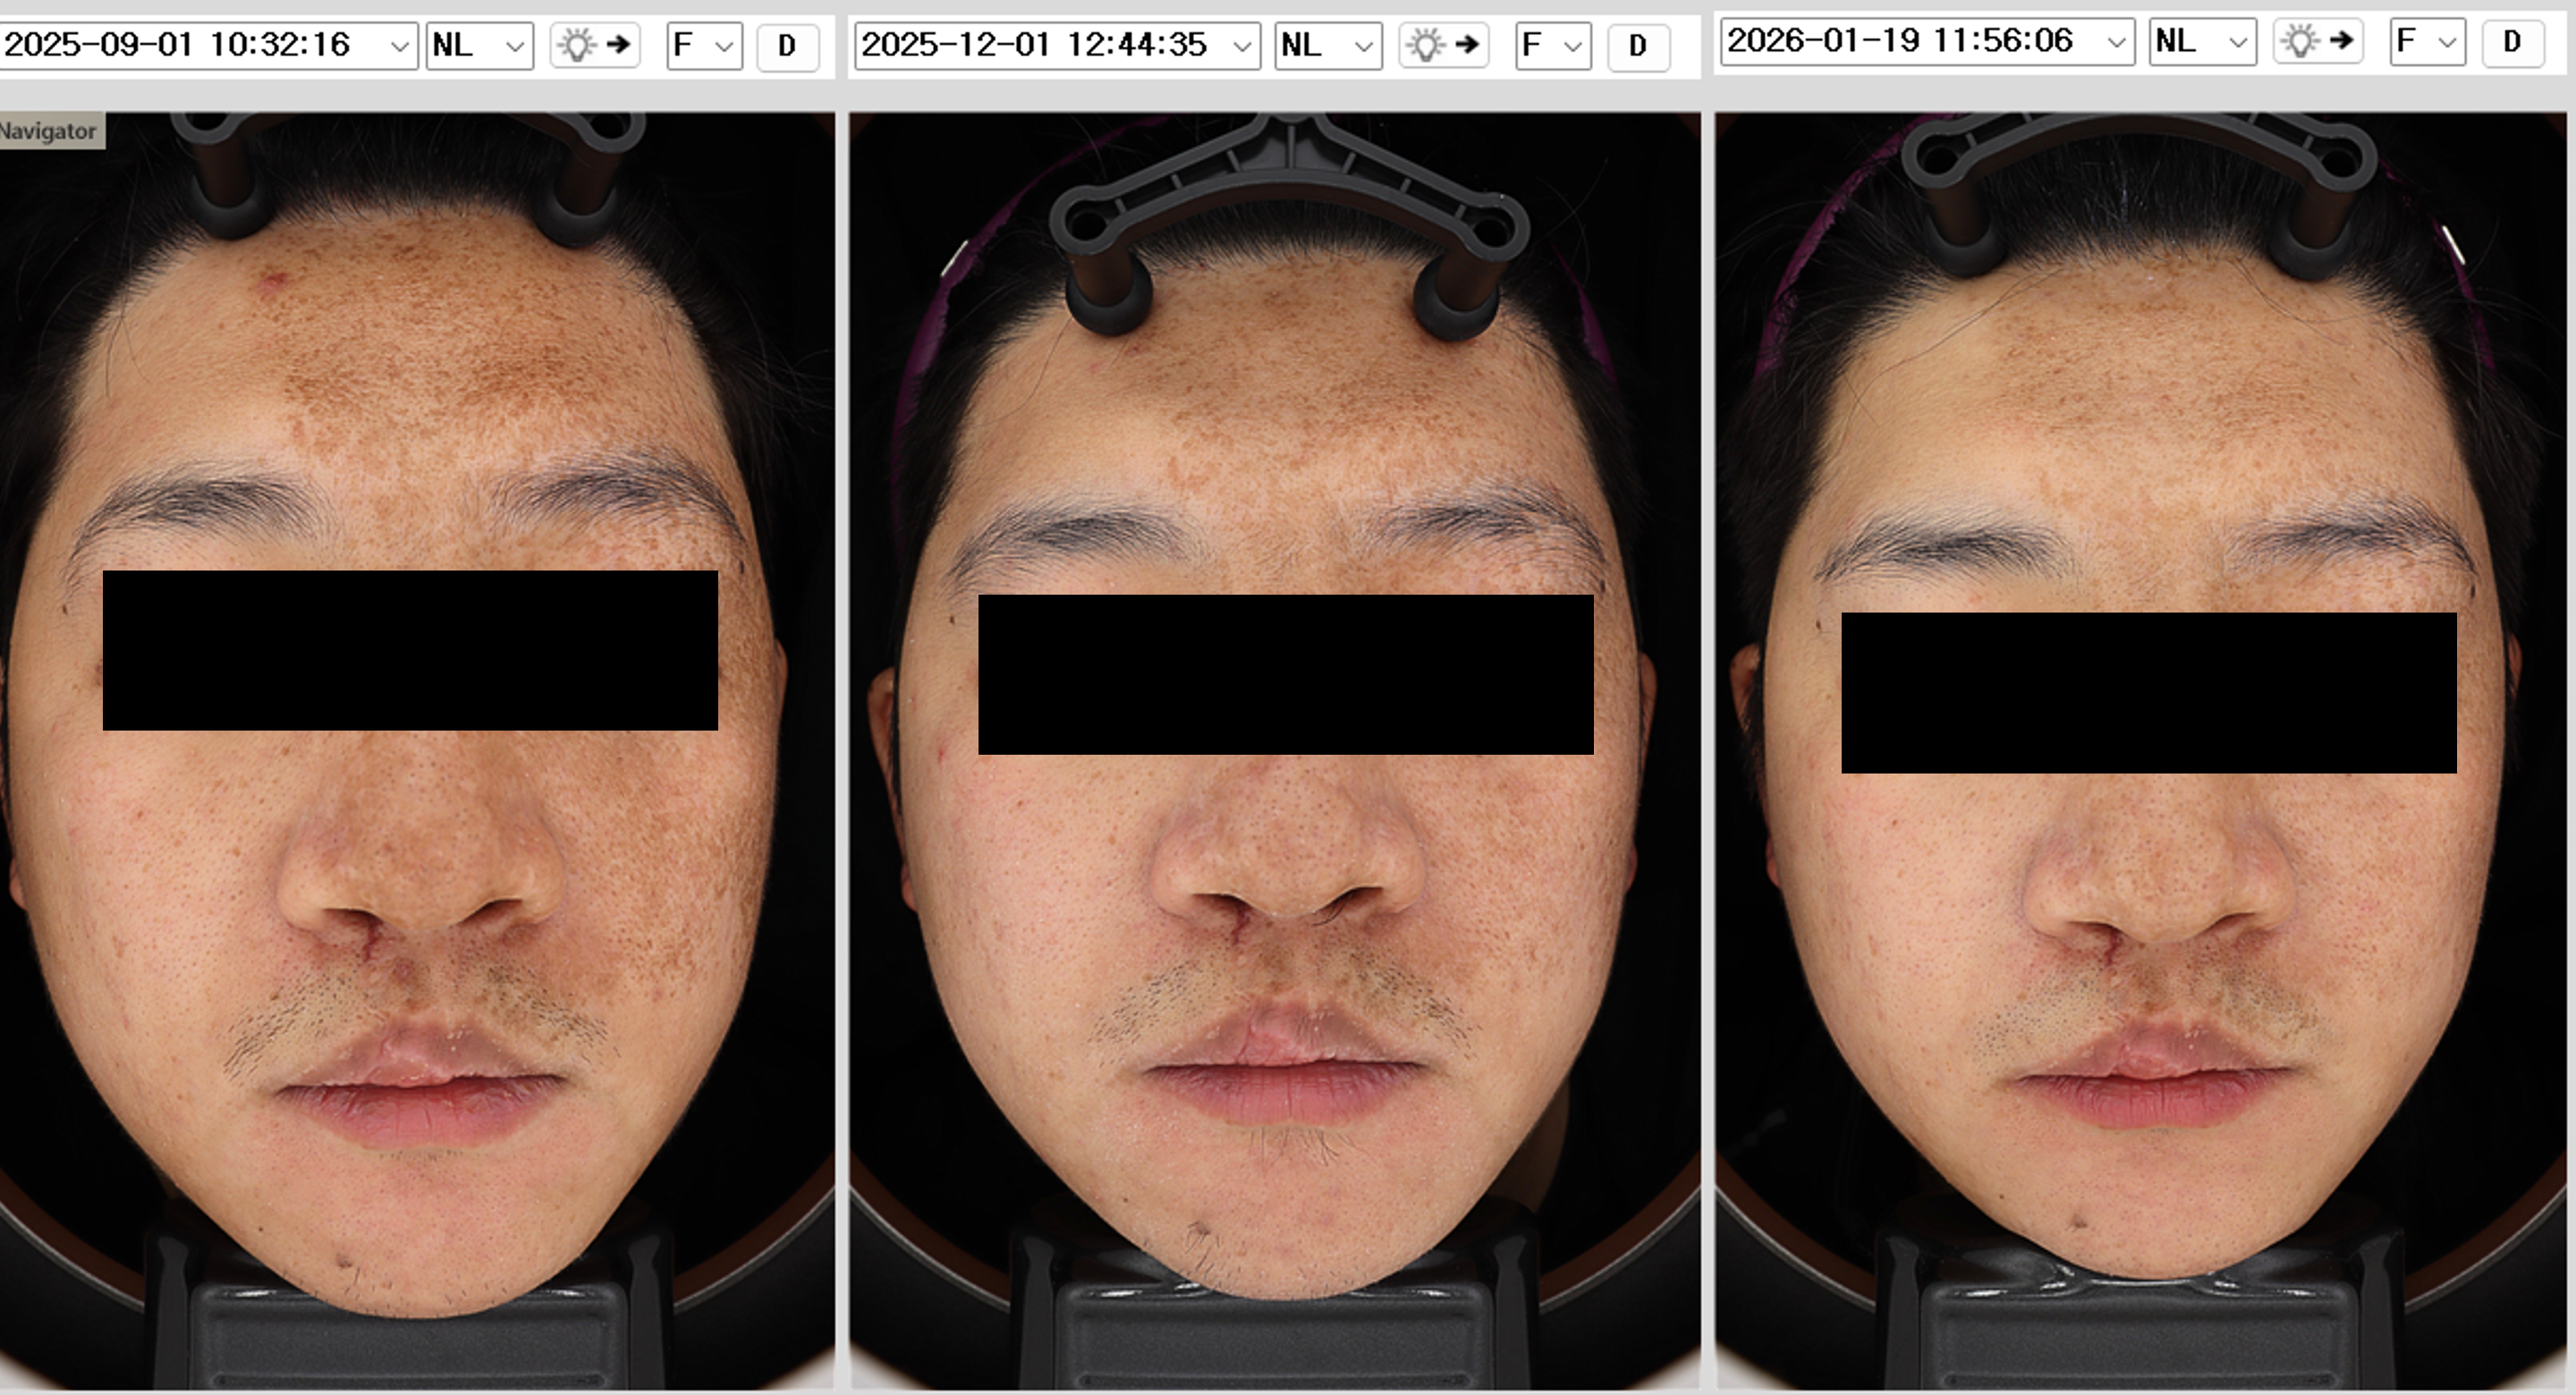Open the 2025-09-01 10:32:16 date dropdown
Viewport: 2576px width, 1395px height.
pyautogui.click(x=208, y=46)
